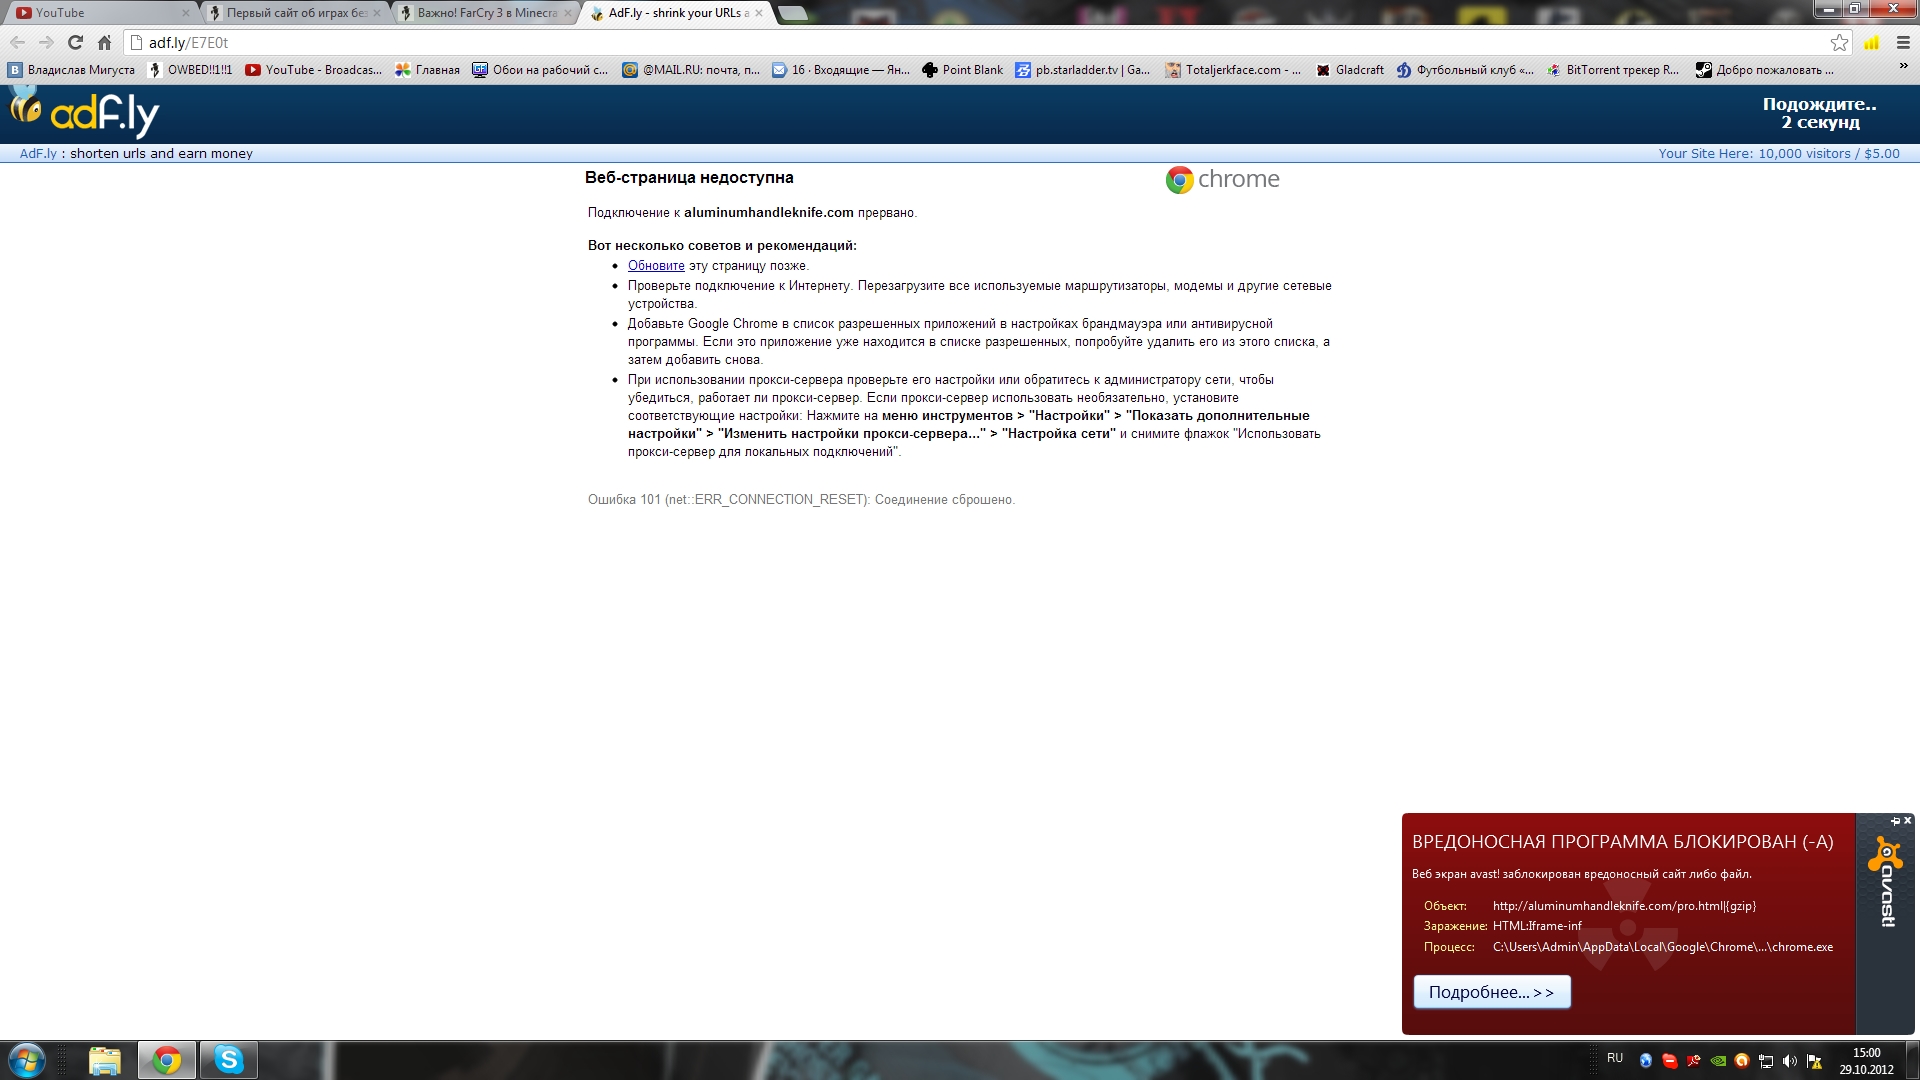
Task: Star this page as a bookmark
Action: pyautogui.click(x=1838, y=43)
